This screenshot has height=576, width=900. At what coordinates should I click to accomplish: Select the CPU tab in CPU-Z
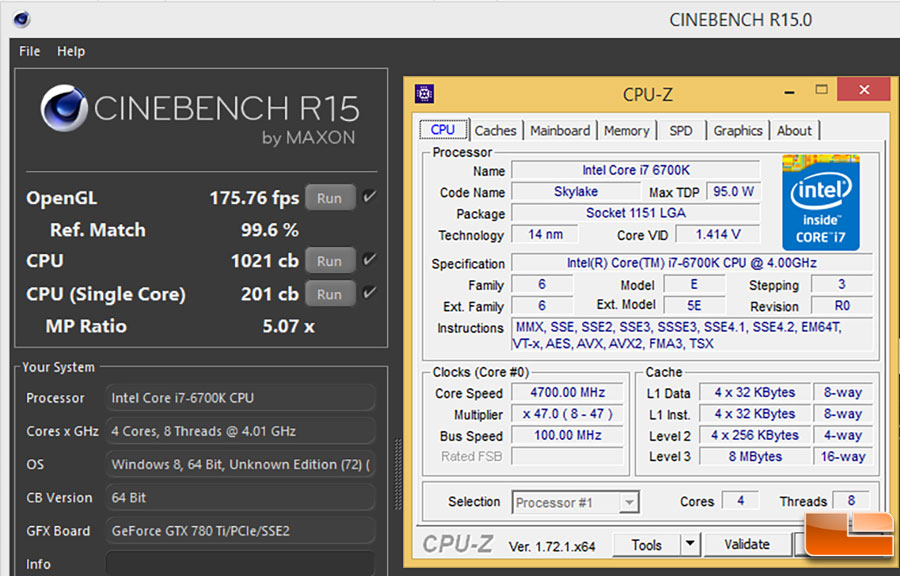point(443,130)
